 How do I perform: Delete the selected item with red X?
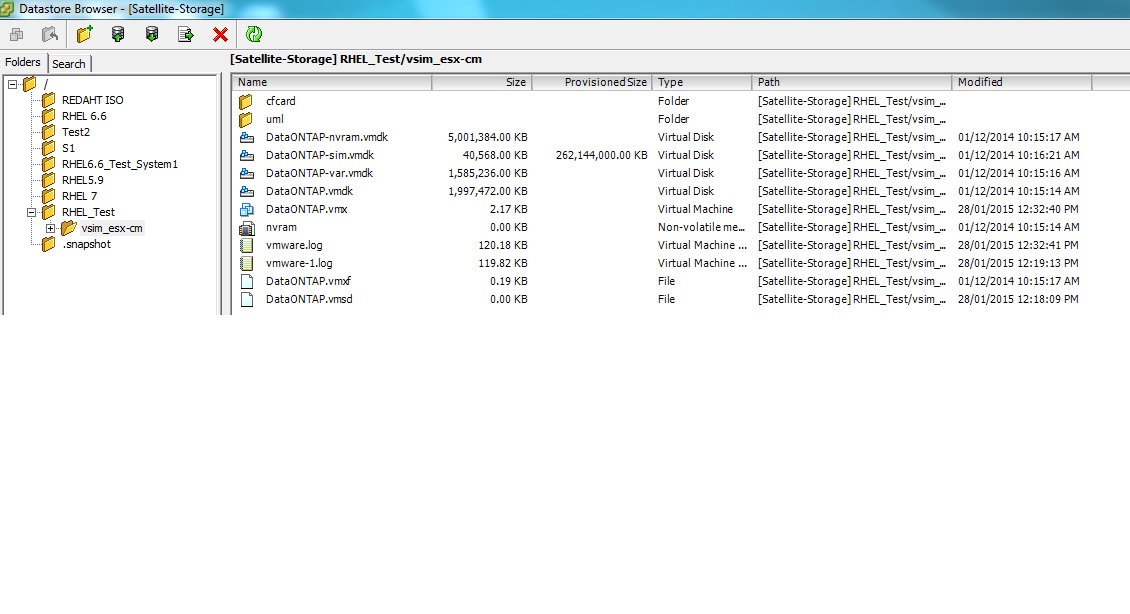click(x=221, y=34)
